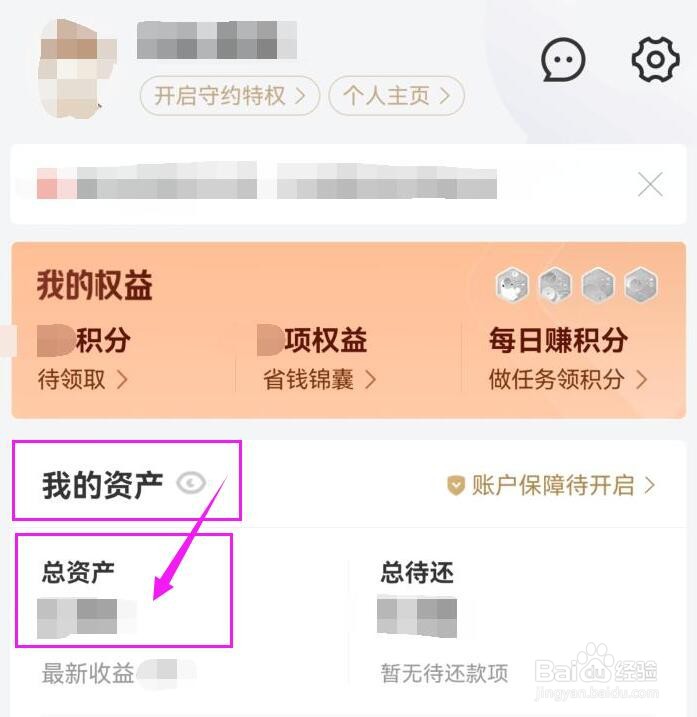697x717 pixels.
Task: Click the first hexagon badge in 我的权益
Action: [x=513, y=285]
